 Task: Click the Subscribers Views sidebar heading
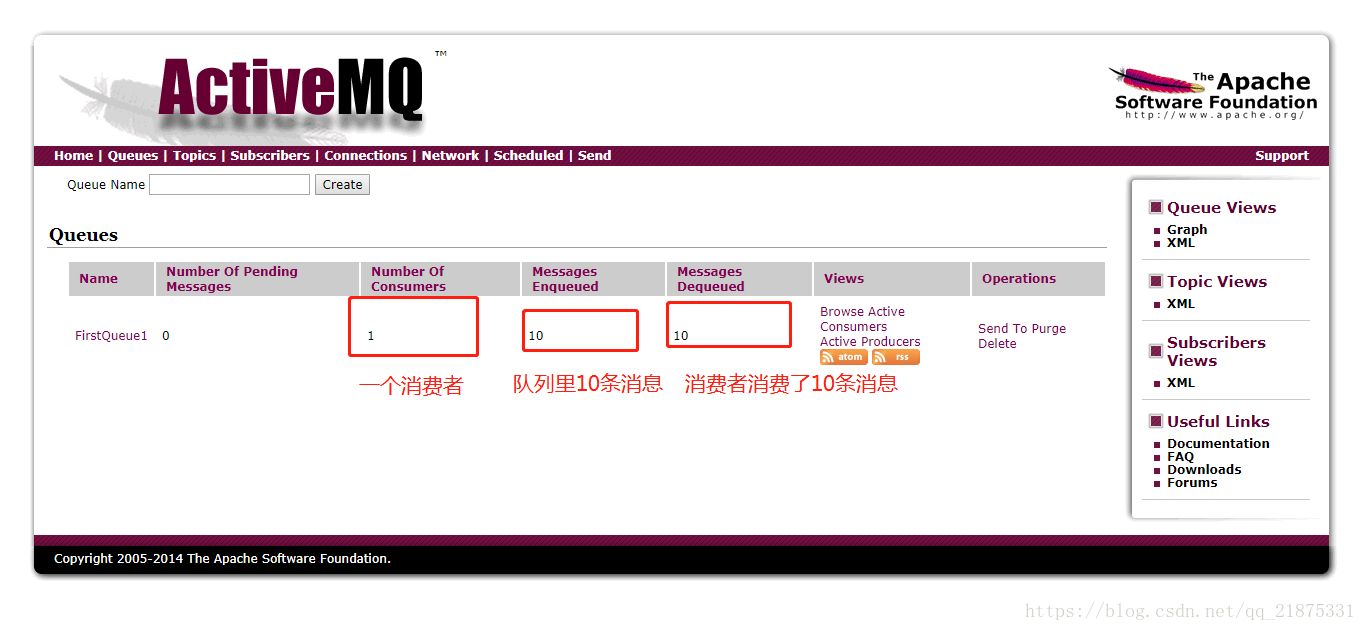(1216, 352)
